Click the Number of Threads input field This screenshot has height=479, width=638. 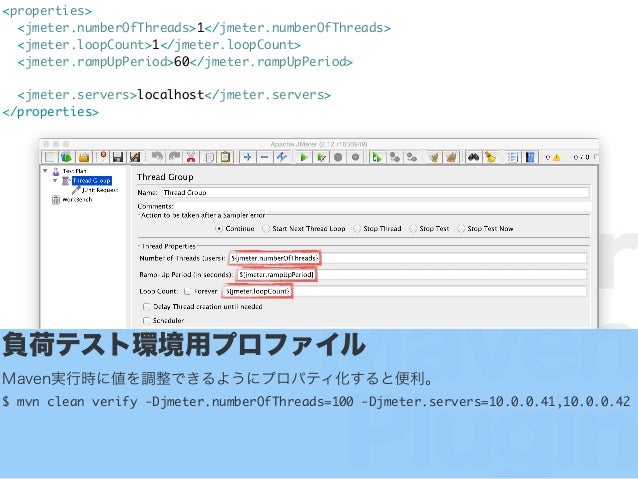point(408,258)
